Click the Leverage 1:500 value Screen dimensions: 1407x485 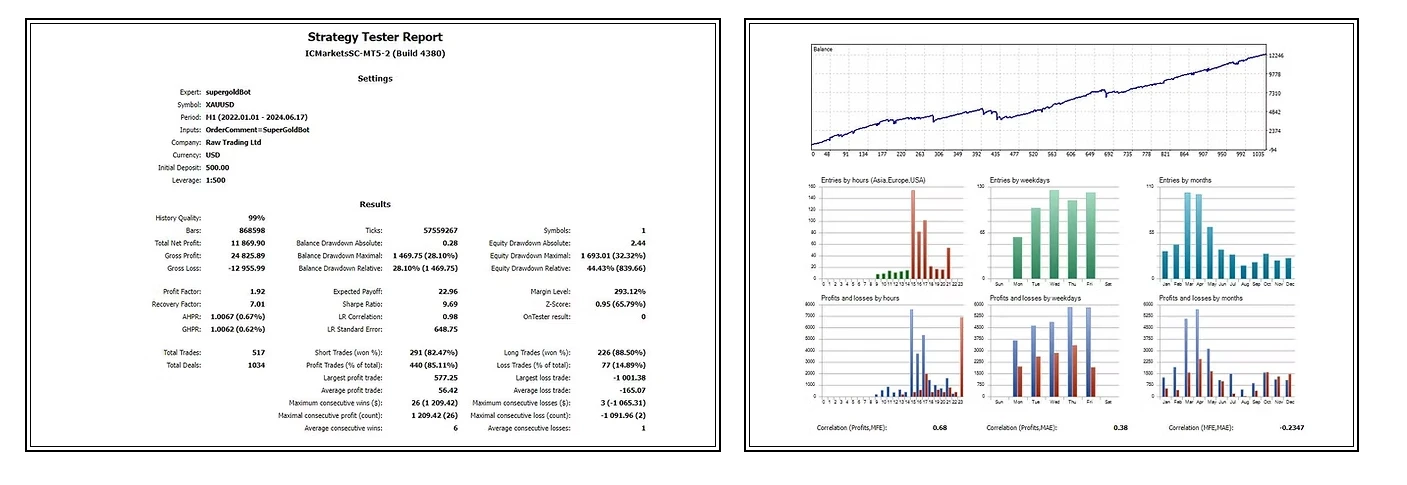pos(216,181)
